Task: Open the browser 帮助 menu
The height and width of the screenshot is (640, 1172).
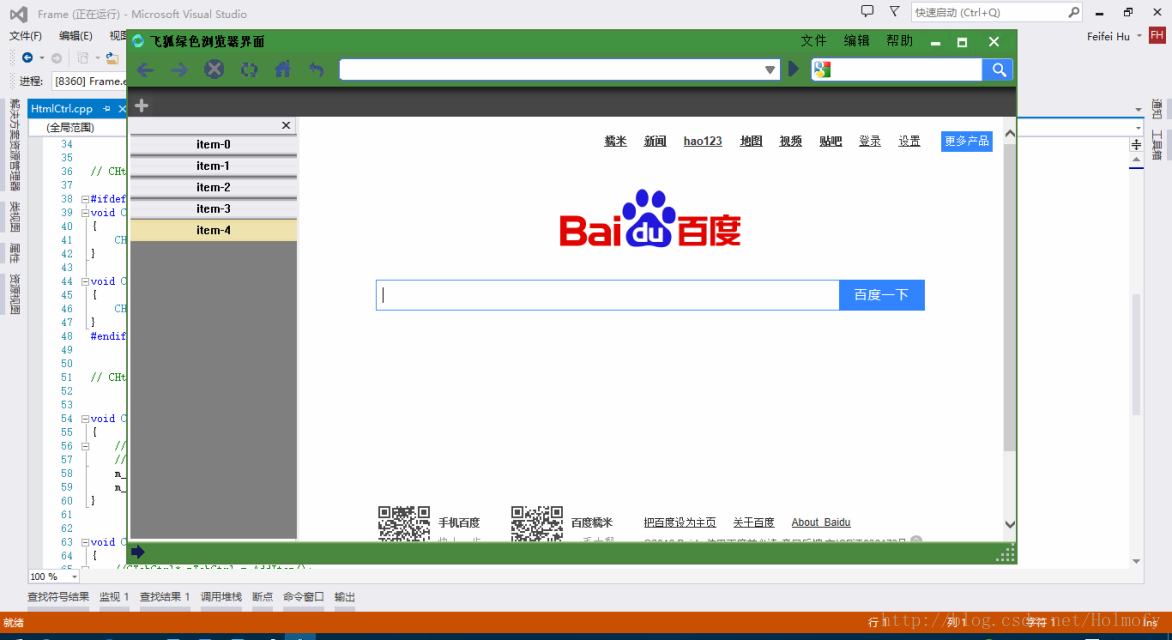Action: pyautogui.click(x=900, y=41)
